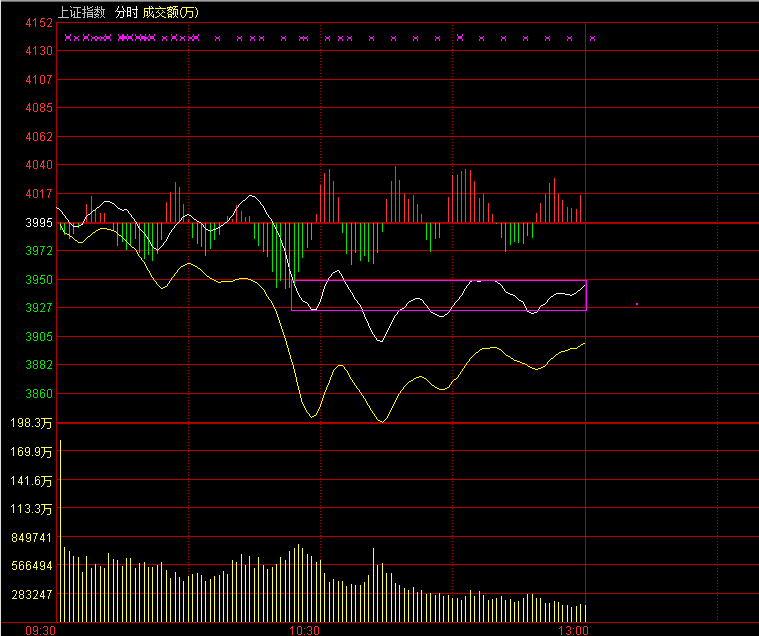Click the 3995 price axis label
759x636 pixels.
coord(39,222)
